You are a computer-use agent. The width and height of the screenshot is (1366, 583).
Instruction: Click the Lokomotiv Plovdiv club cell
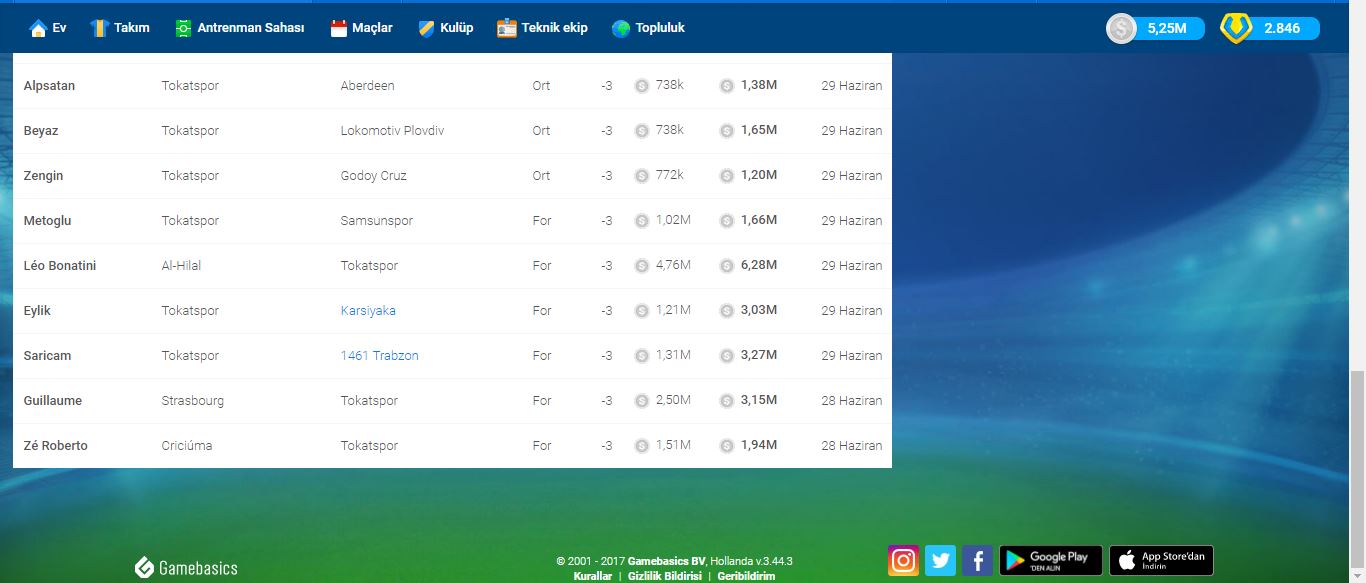click(391, 131)
